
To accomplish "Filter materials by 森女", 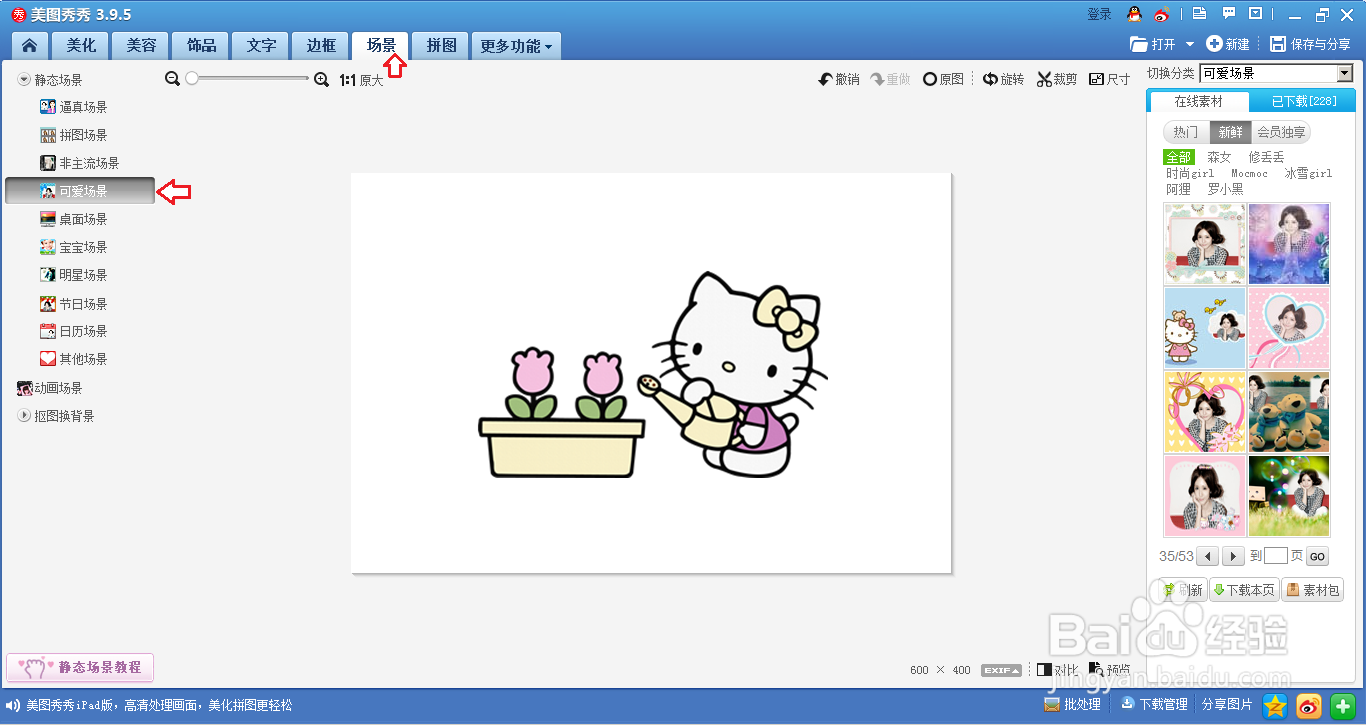I will click(1219, 157).
